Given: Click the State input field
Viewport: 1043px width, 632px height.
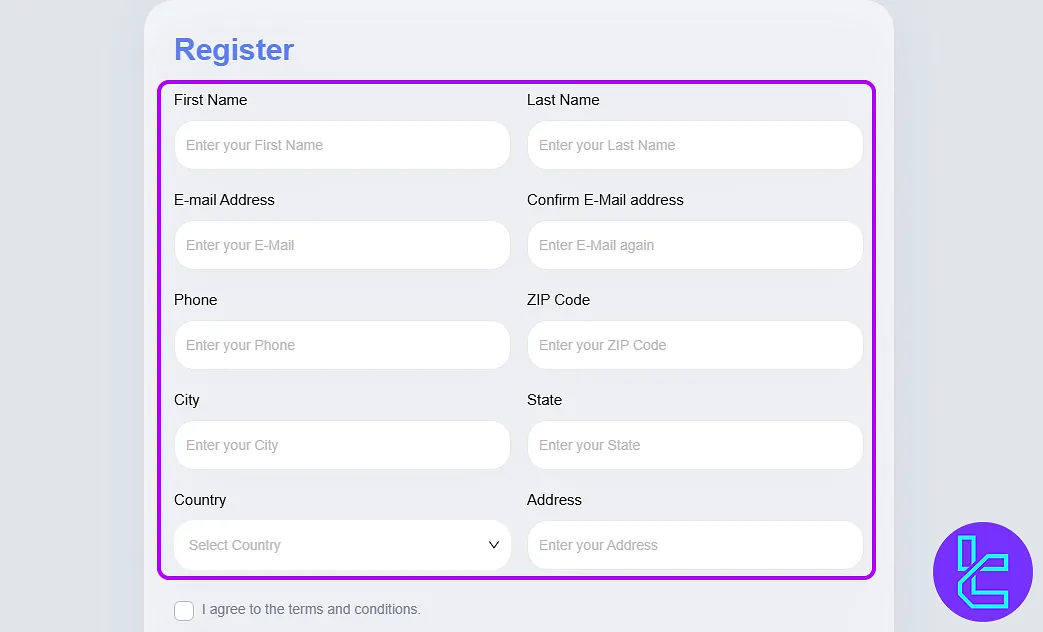Looking at the screenshot, I should (x=695, y=445).
